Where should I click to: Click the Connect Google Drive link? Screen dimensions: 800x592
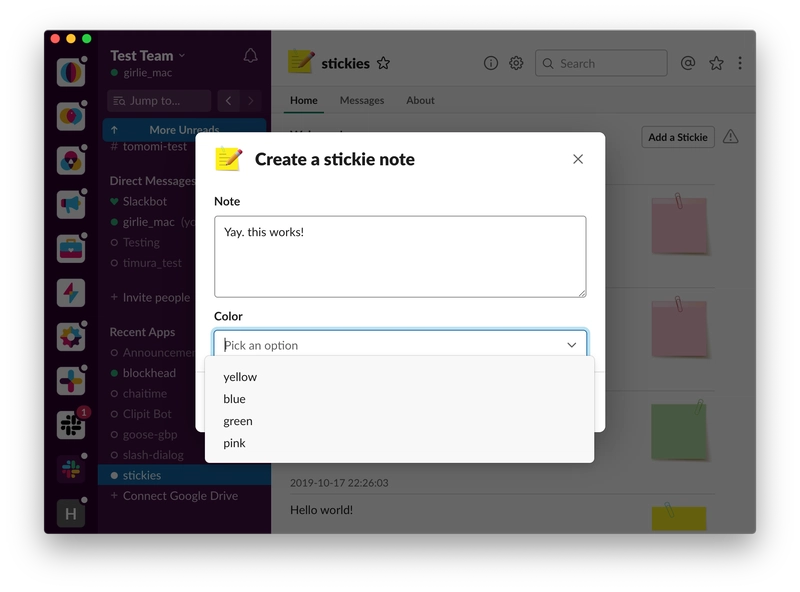click(180, 495)
